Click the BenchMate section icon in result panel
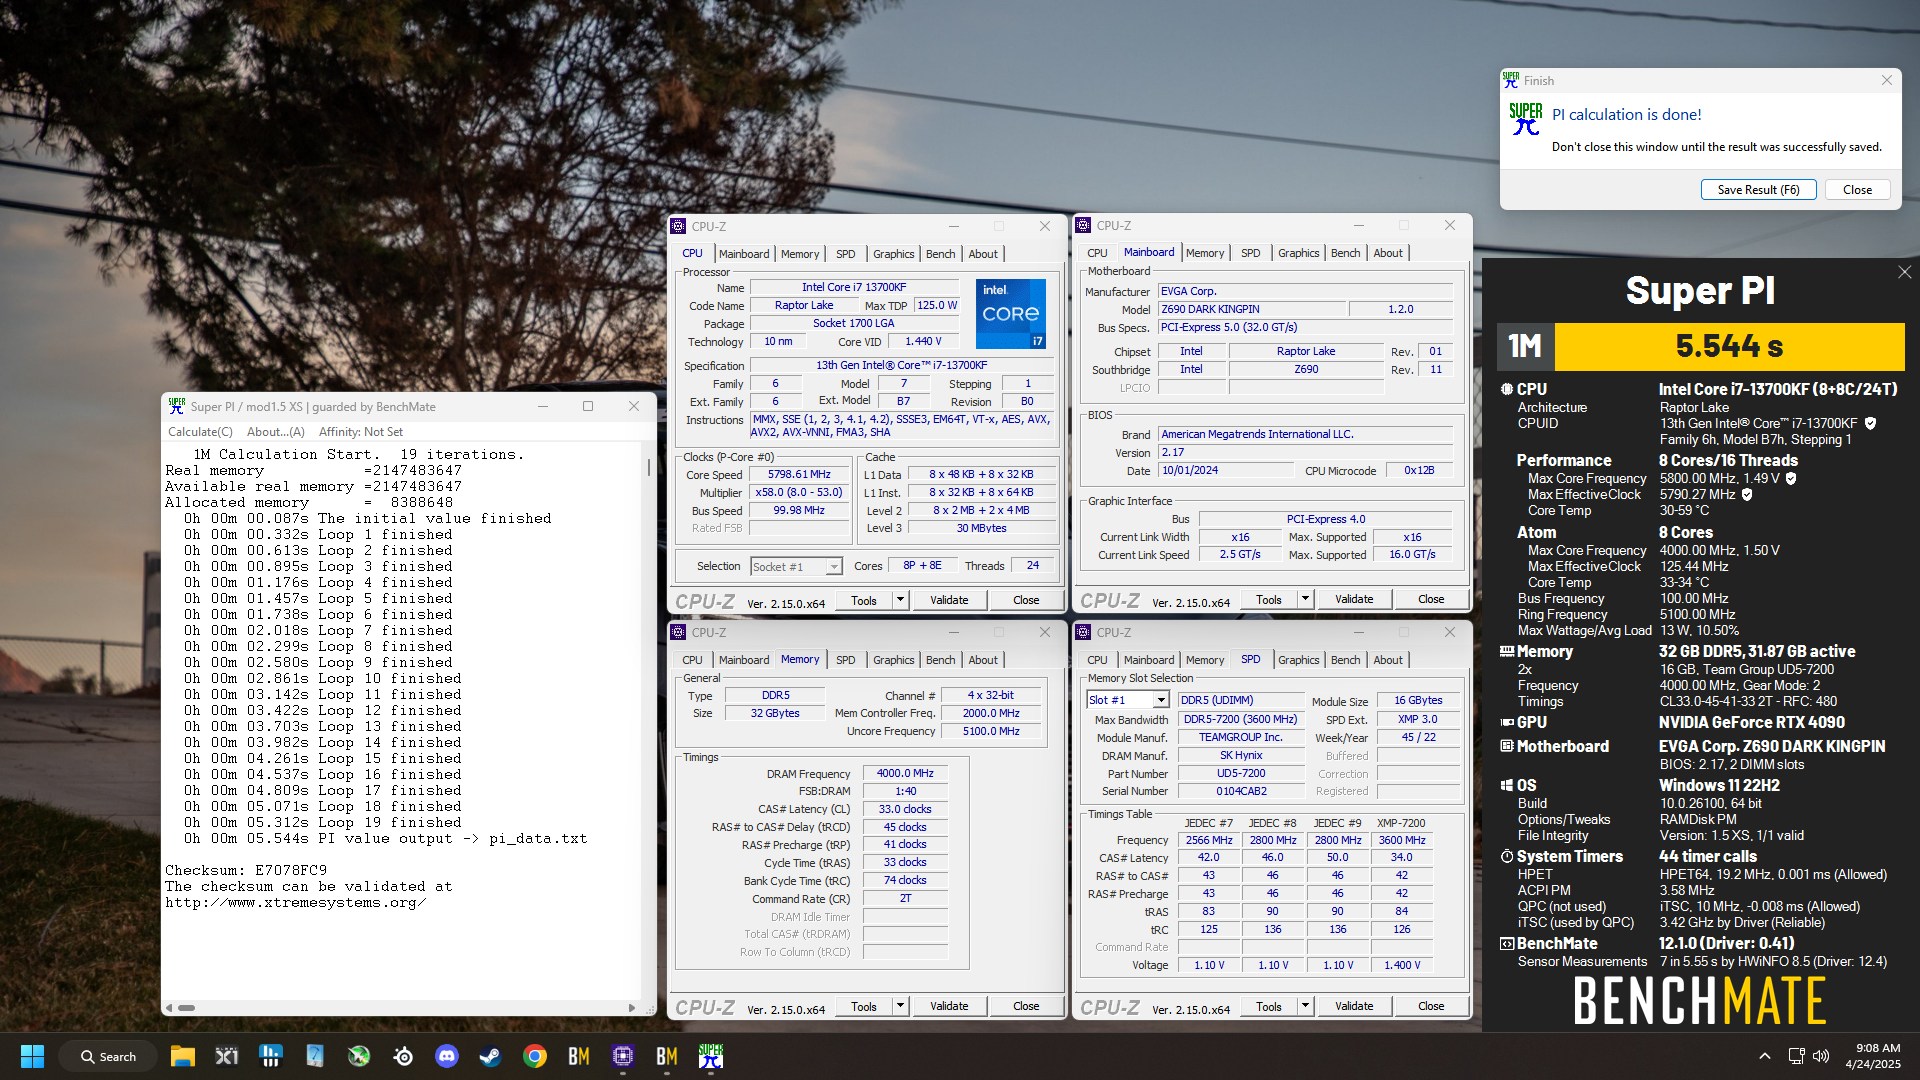The width and height of the screenshot is (1920, 1080). tap(1507, 943)
